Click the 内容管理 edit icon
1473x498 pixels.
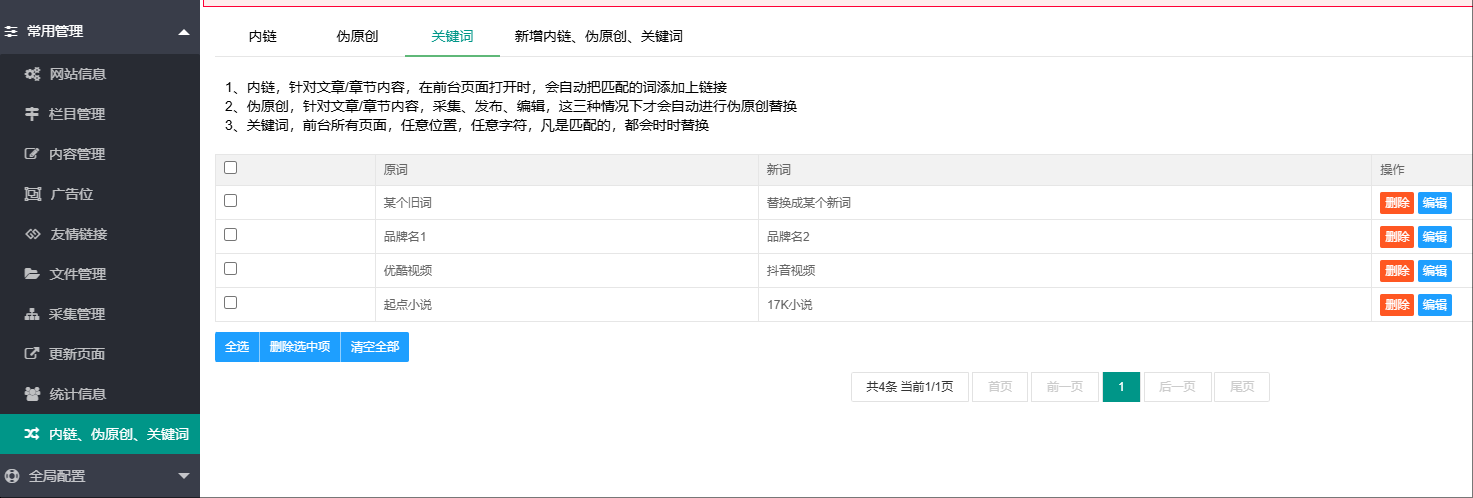(x=32, y=154)
